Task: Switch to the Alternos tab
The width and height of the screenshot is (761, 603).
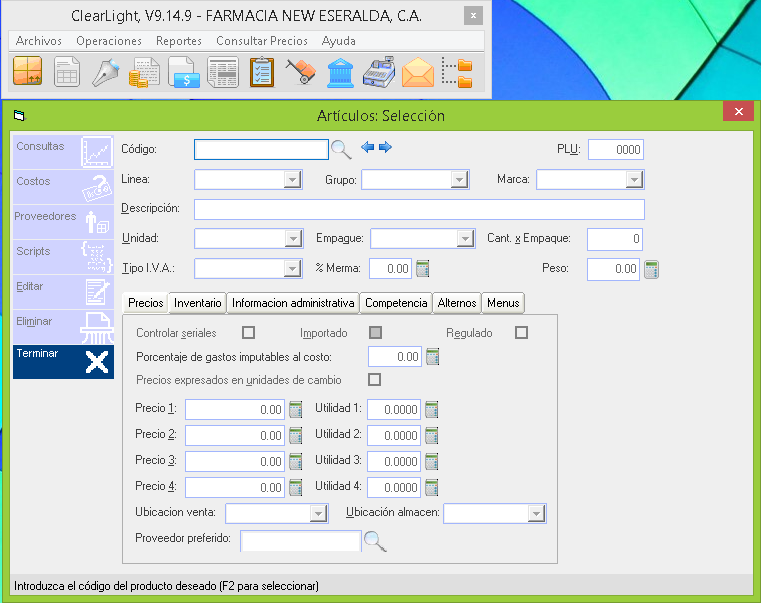Action: click(x=457, y=303)
